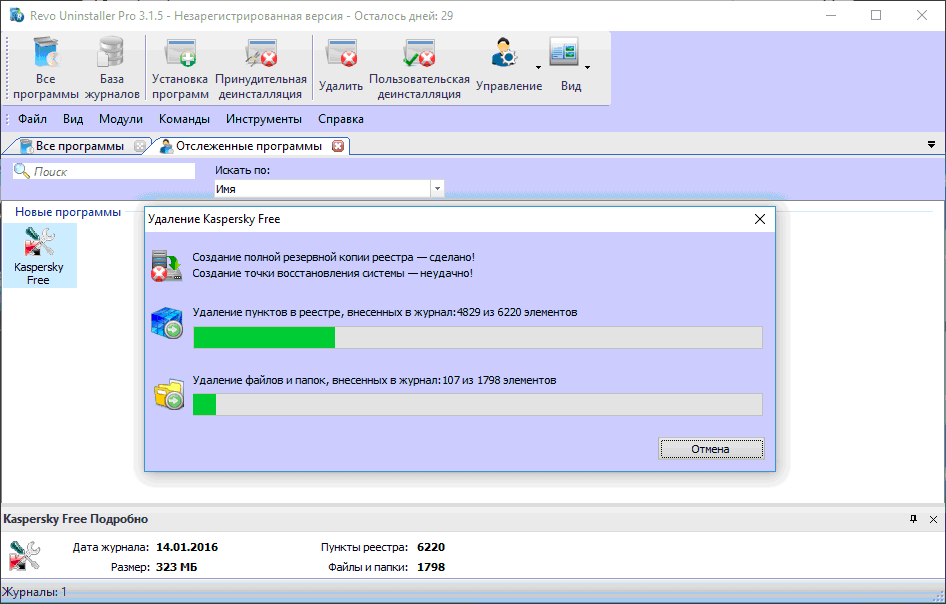The image size is (946, 604).
Task: Click the Kaspersky icon in details panel
Action: 25,555
